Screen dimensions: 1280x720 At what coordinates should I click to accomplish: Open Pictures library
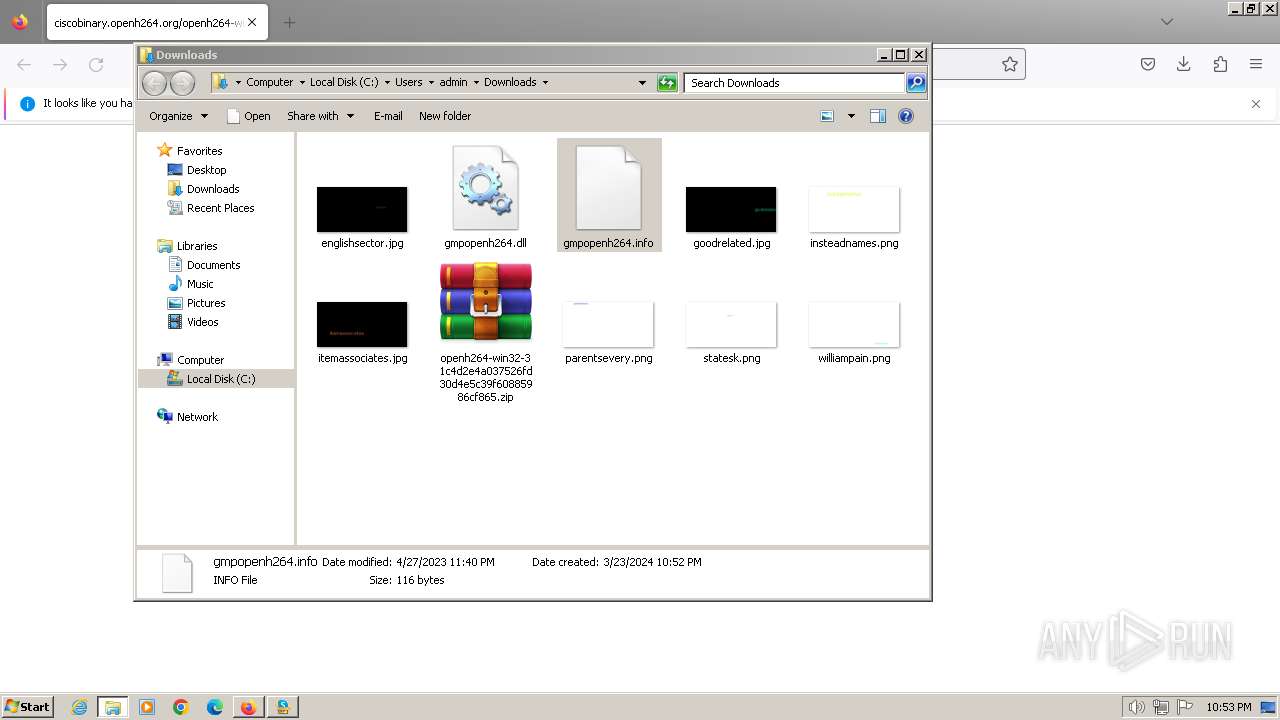coord(206,303)
